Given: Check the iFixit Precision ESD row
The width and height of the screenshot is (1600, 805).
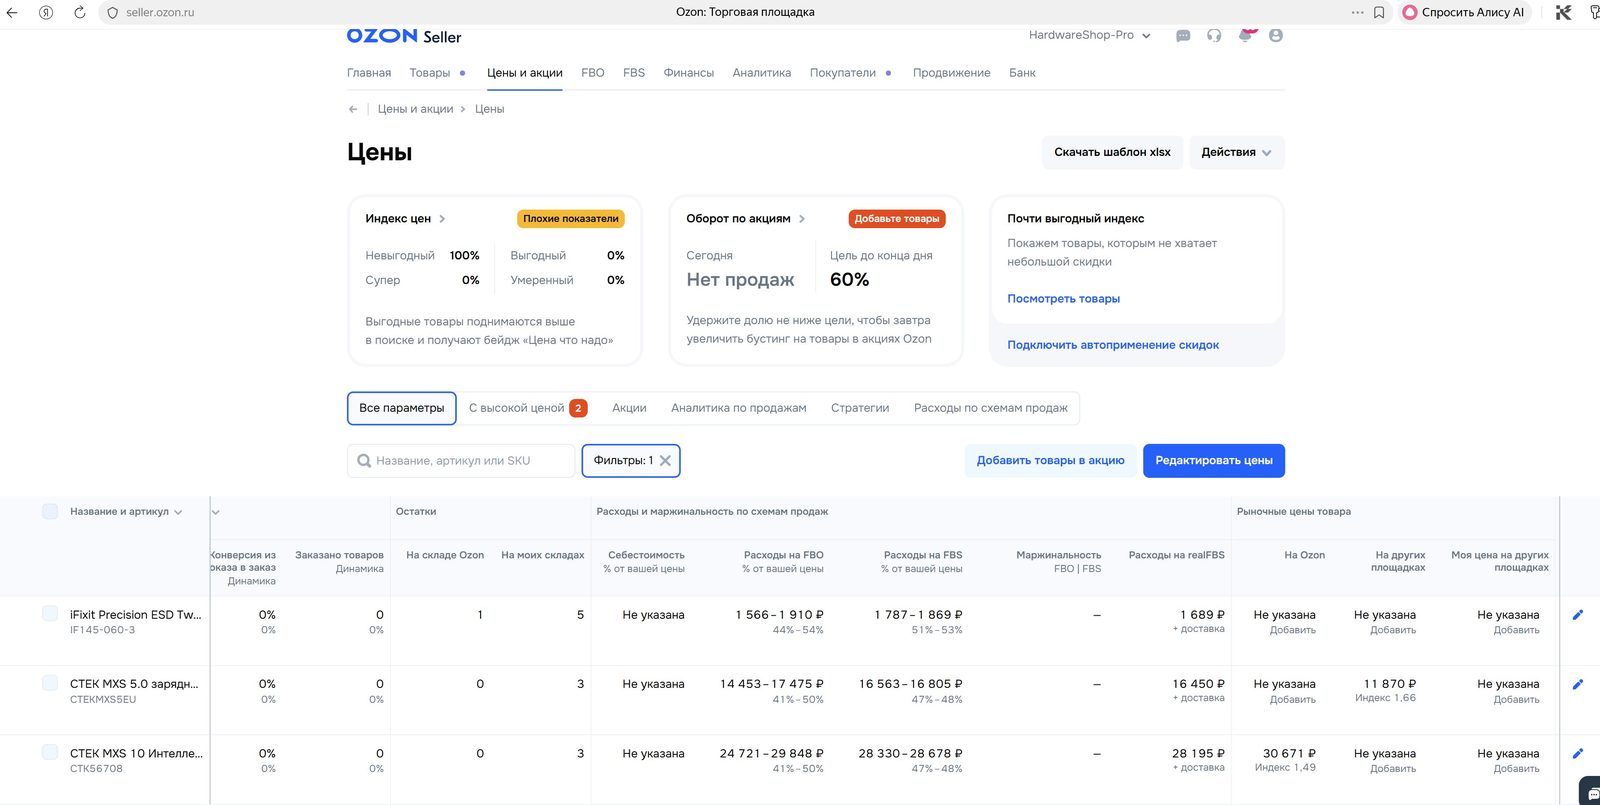Looking at the screenshot, I should coord(50,613).
